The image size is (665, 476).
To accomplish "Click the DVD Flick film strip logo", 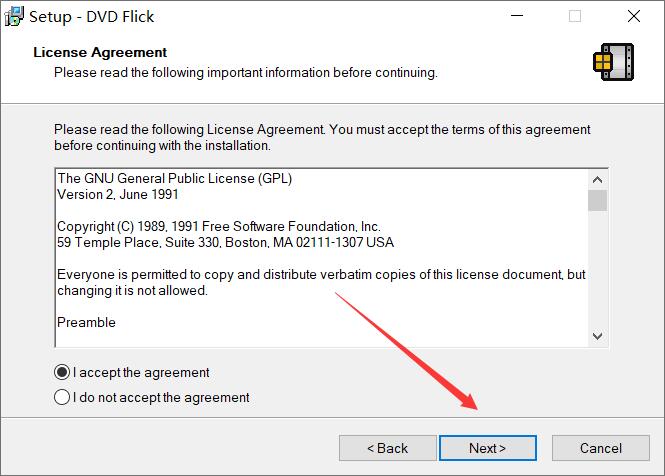I will pos(614,62).
